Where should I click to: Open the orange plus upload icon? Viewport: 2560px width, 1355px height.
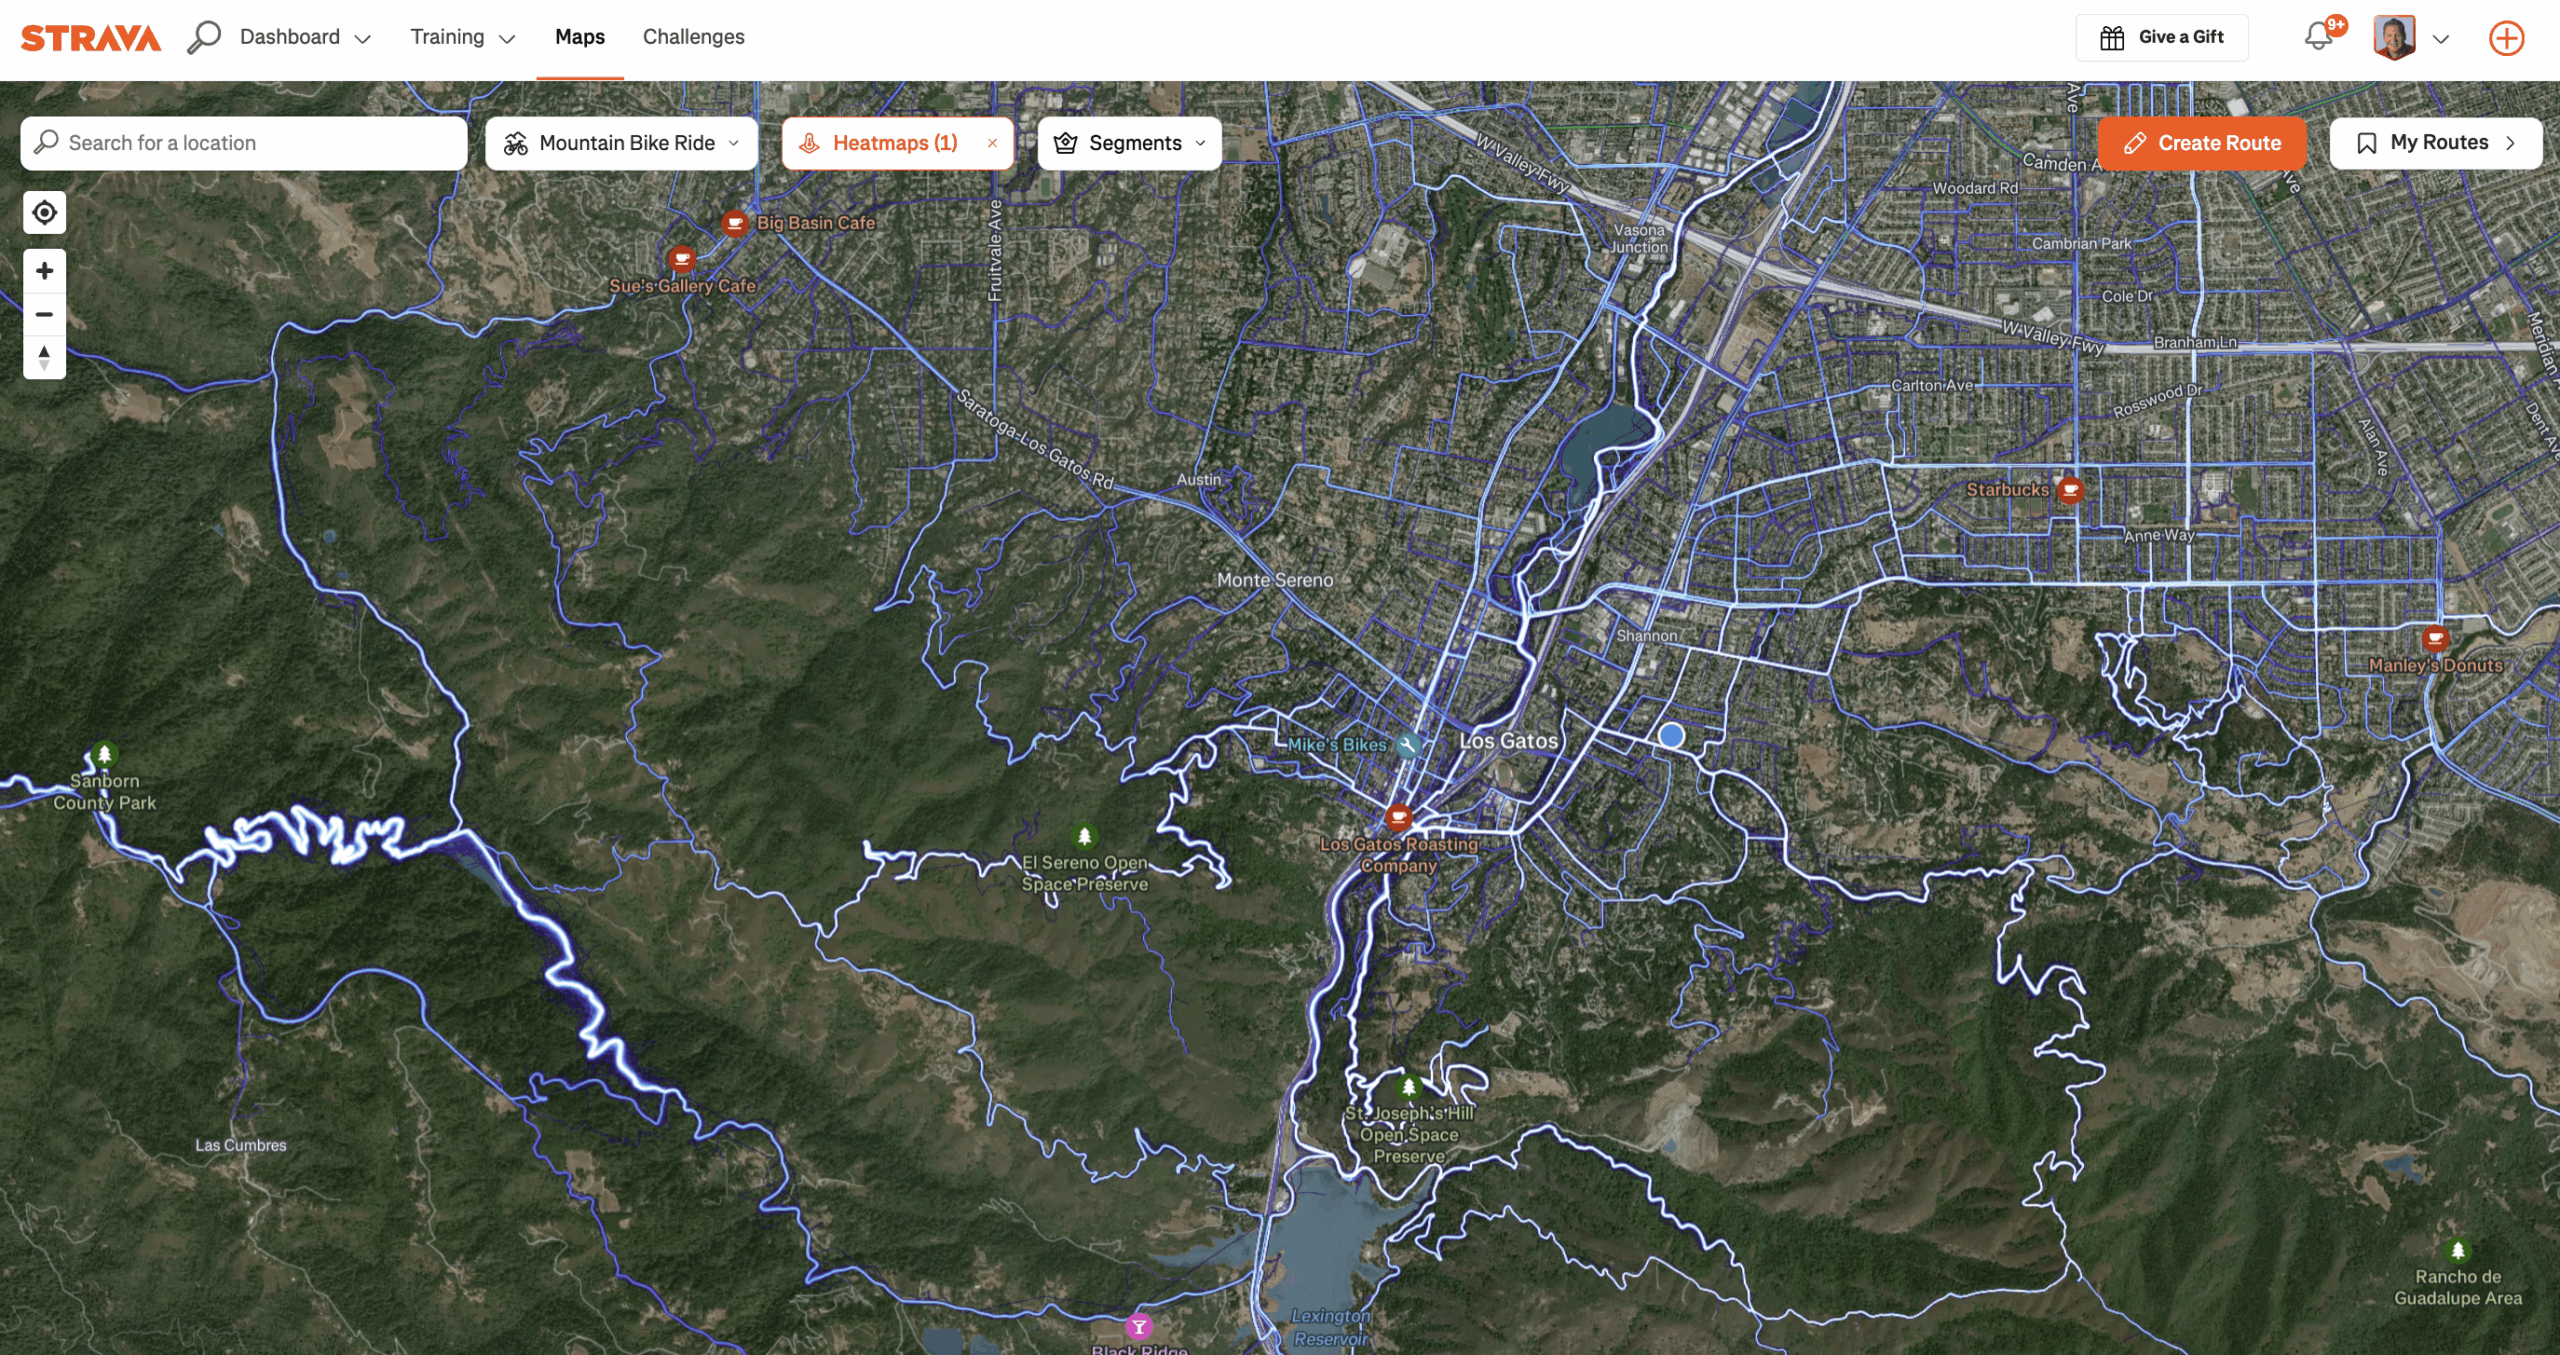[2506, 38]
